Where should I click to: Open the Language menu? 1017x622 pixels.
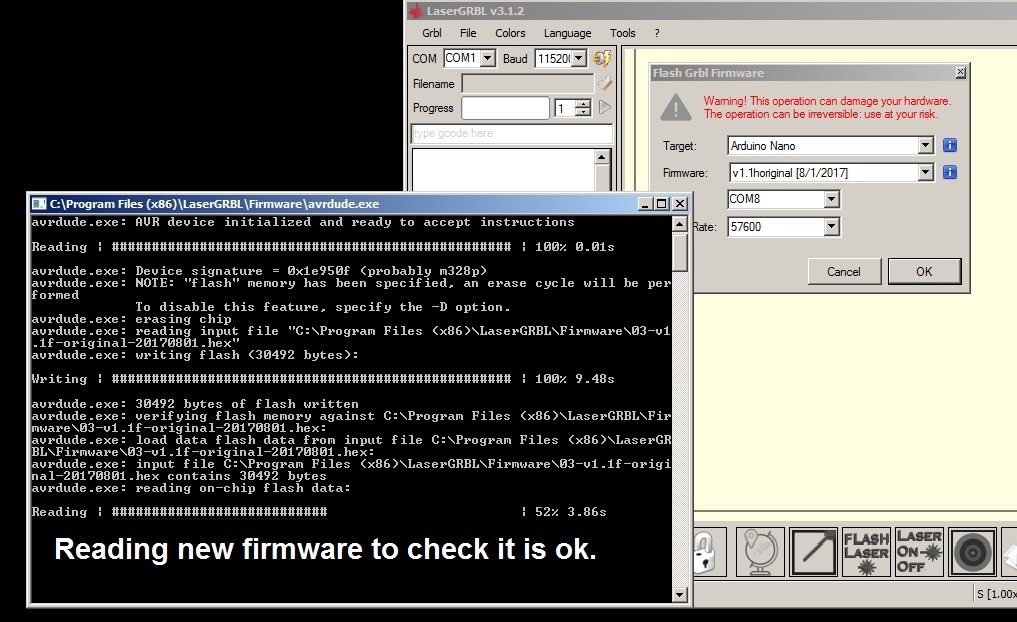coord(568,33)
